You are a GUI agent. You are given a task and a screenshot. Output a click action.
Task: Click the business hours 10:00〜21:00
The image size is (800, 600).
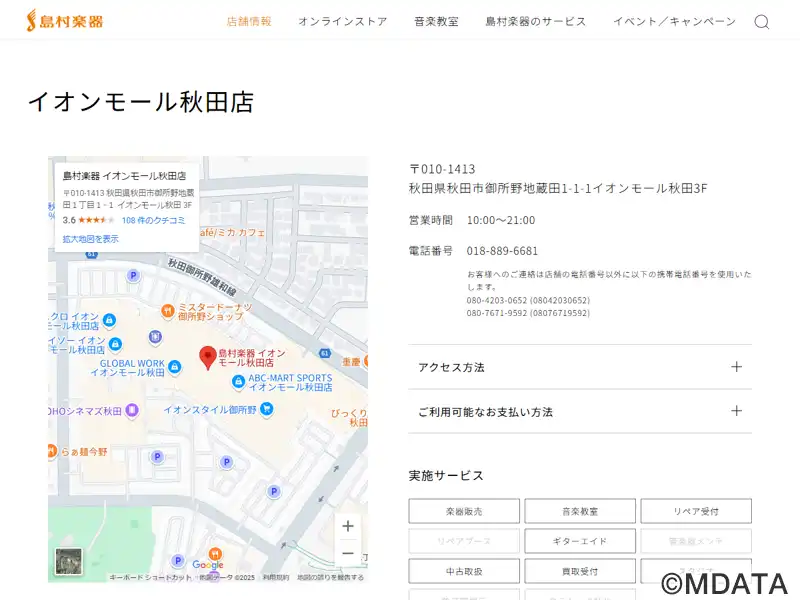(501, 220)
